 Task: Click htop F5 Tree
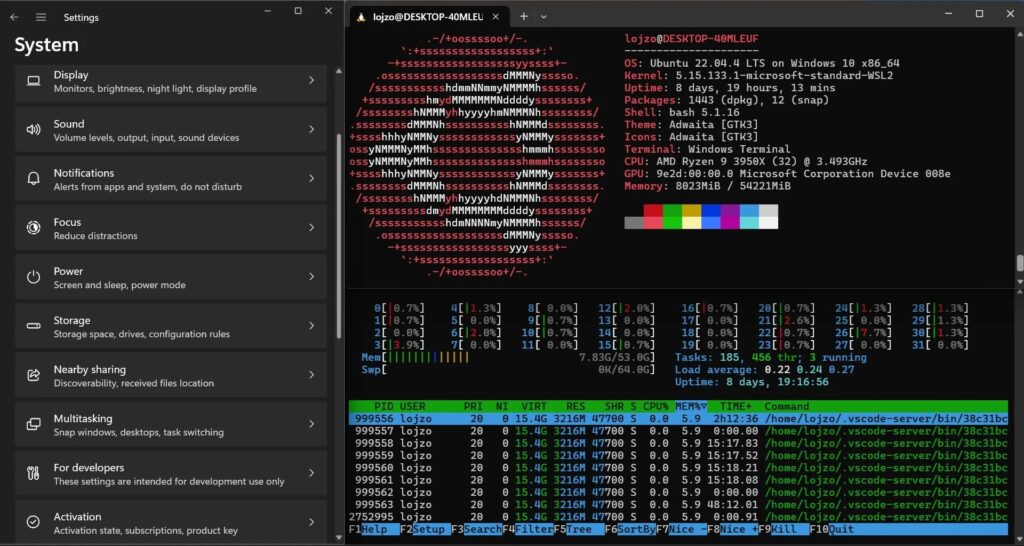coord(578,529)
